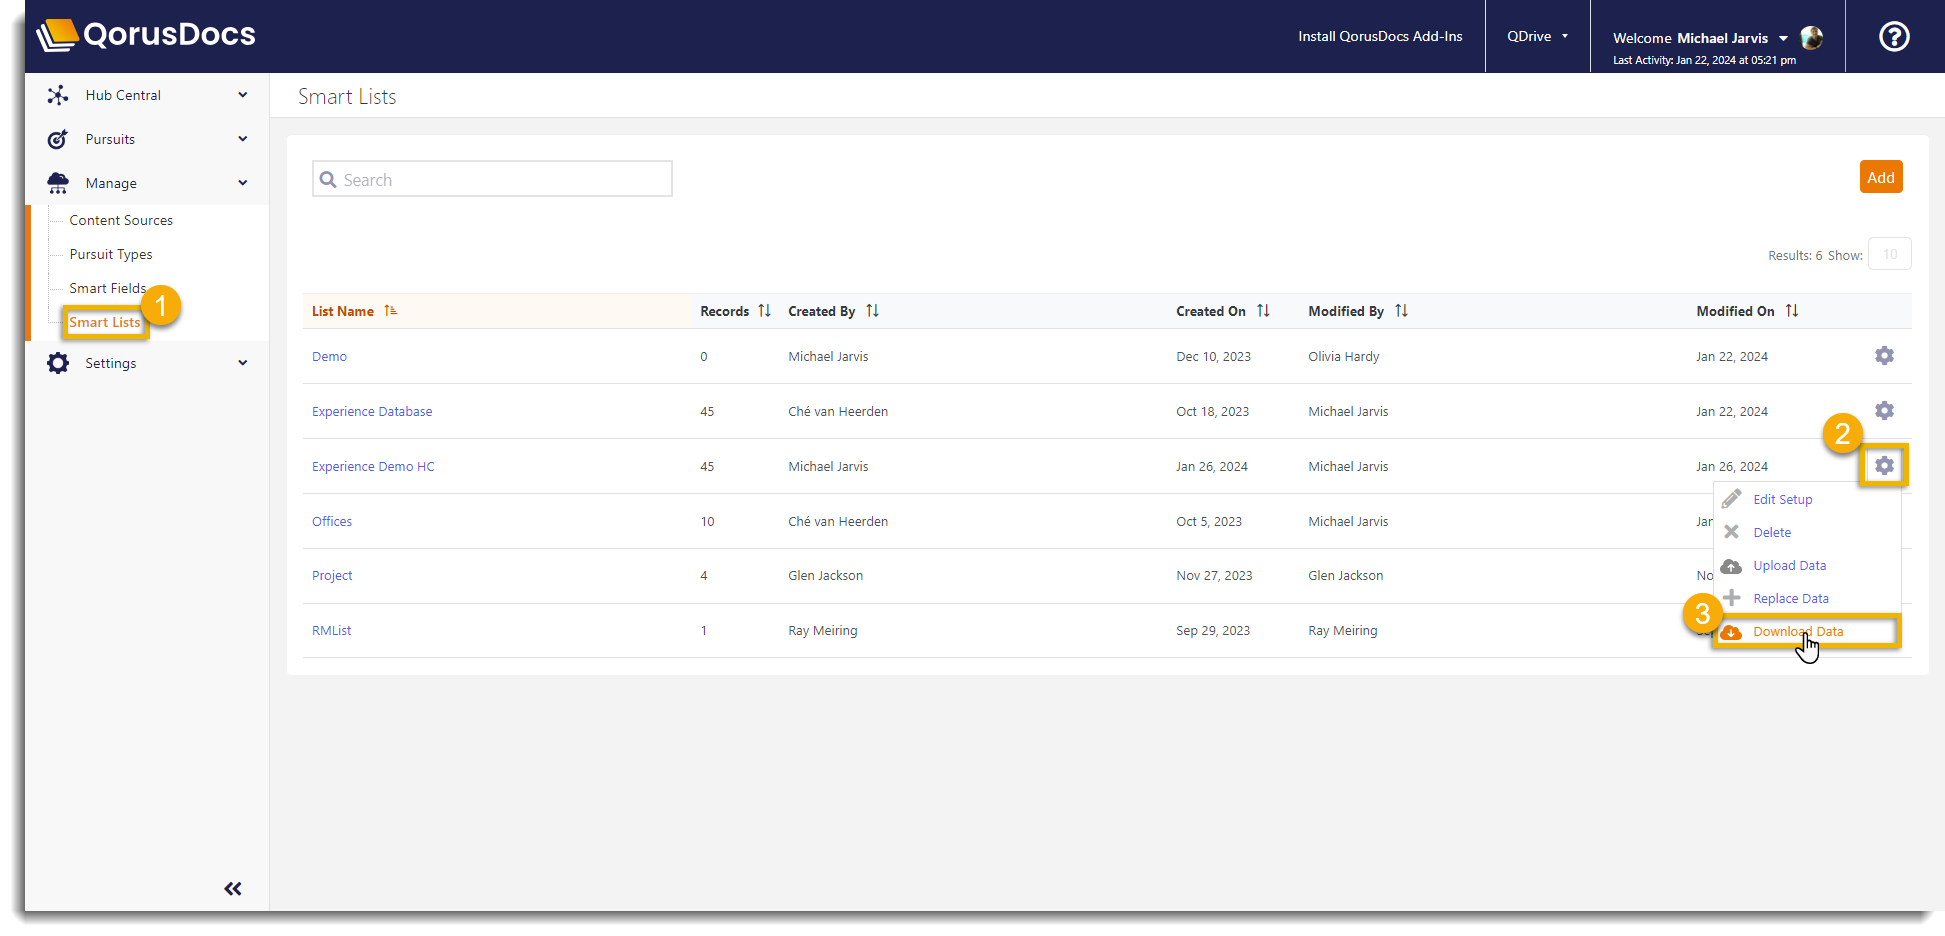Open settings gear on the Demo row

(x=1884, y=355)
